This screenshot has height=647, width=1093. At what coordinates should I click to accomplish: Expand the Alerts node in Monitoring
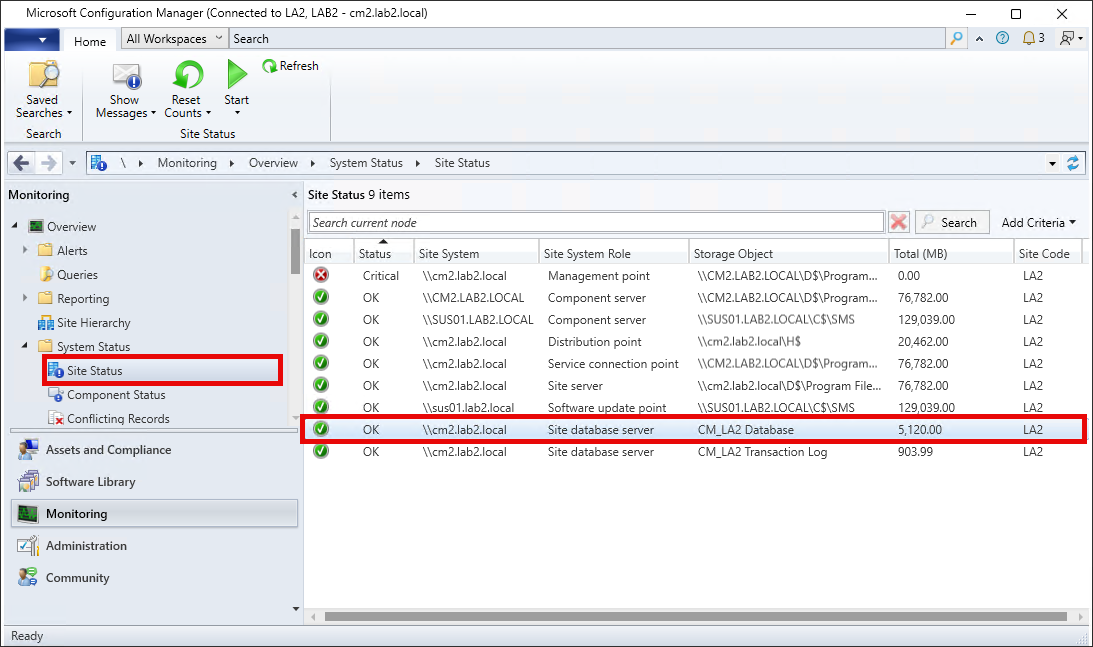(25, 251)
